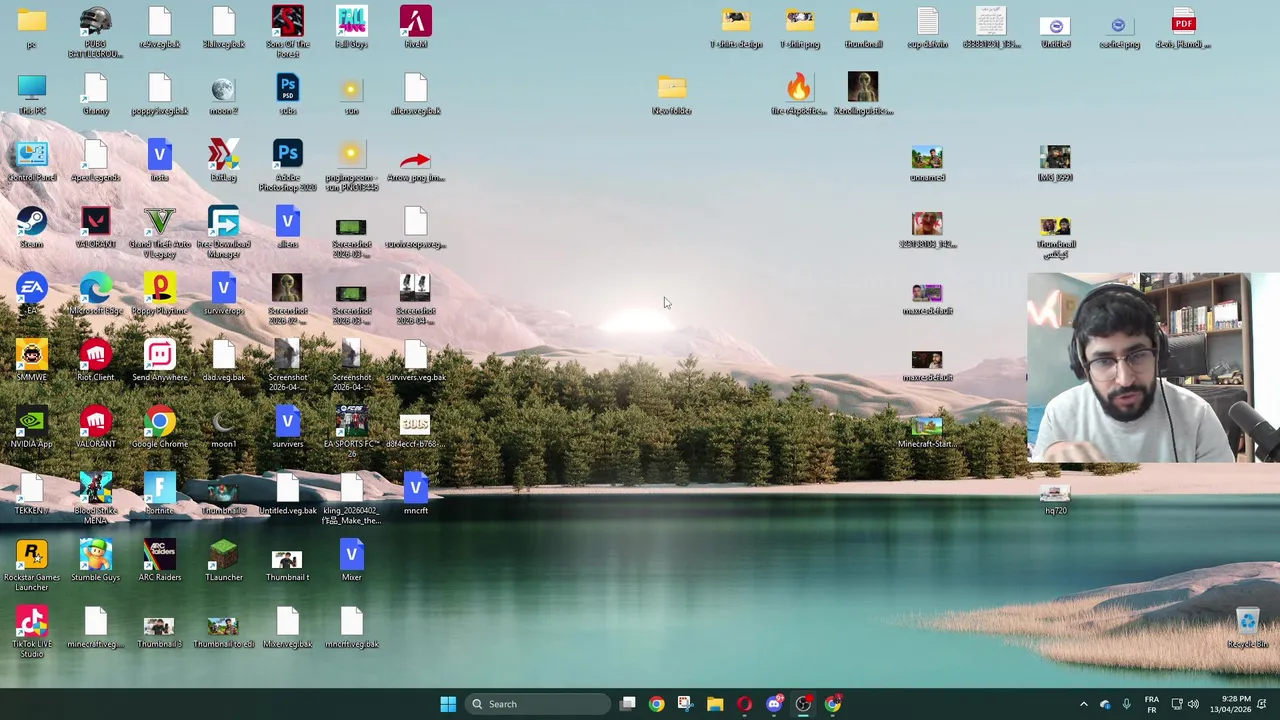This screenshot has width=1280, height=720.
Task: Click the taskbar Search box
Action: click(x=539, y=704)
